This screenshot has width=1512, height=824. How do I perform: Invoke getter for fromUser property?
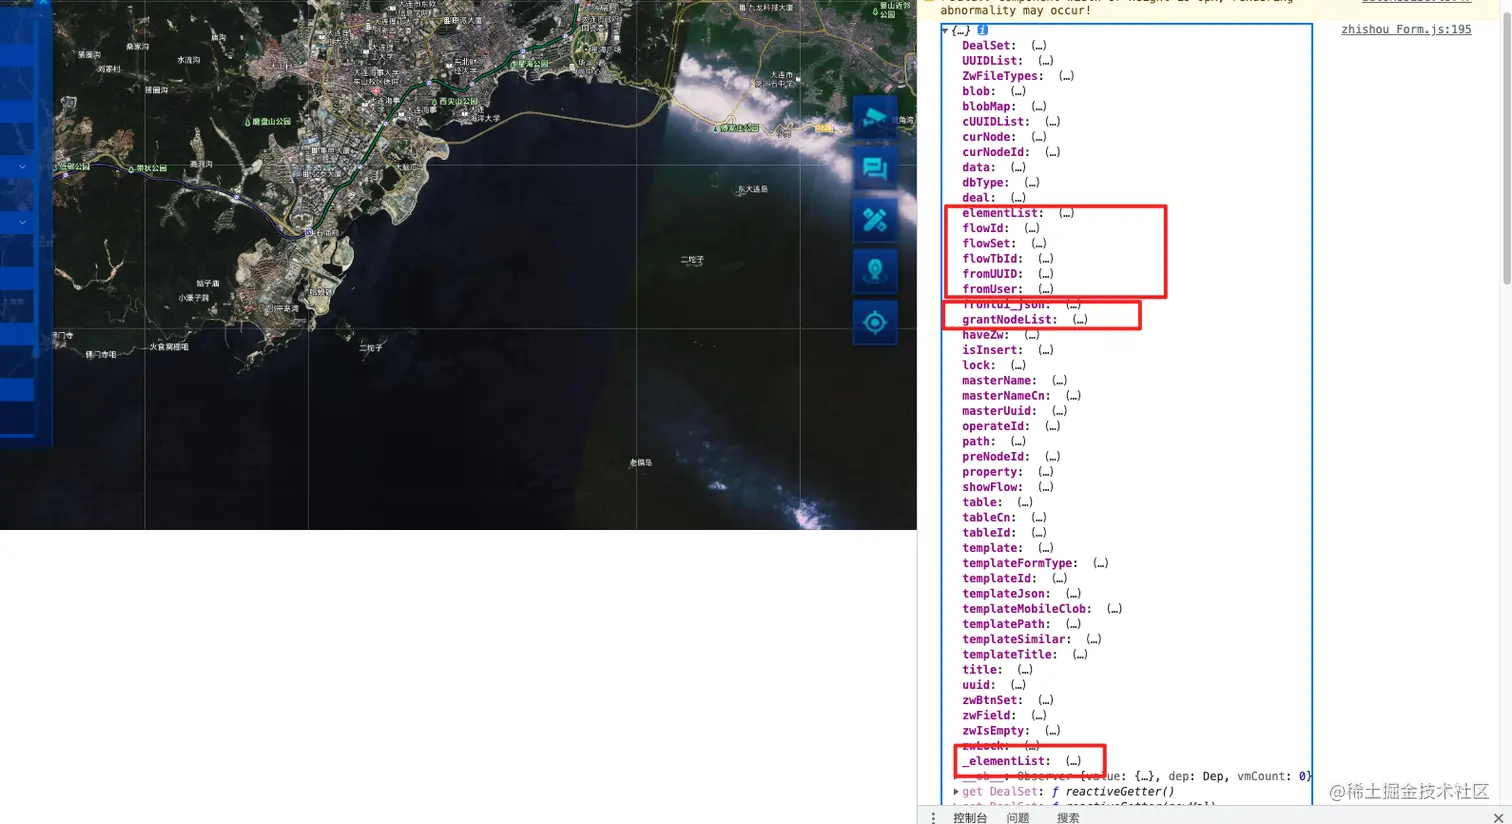pyautogui.click(x=1046, y=289)
